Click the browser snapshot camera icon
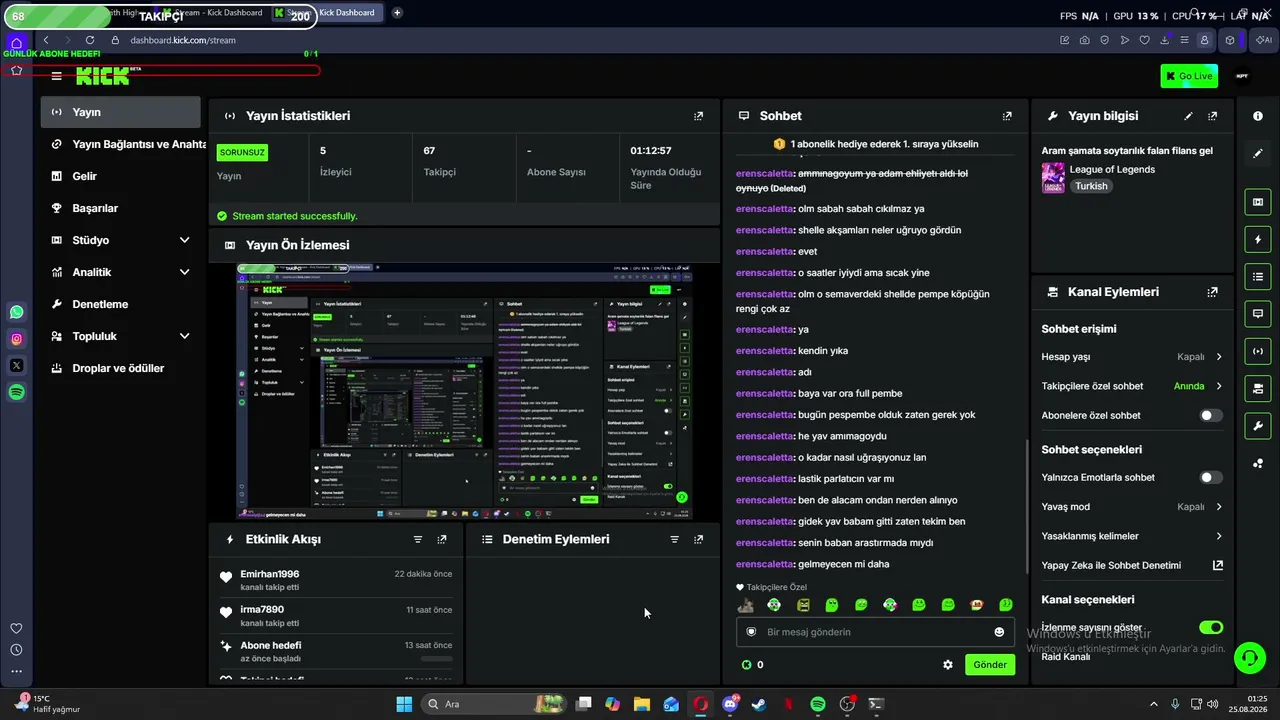Viewport: 1280px width, 720px height. [x=1085, y=40]
